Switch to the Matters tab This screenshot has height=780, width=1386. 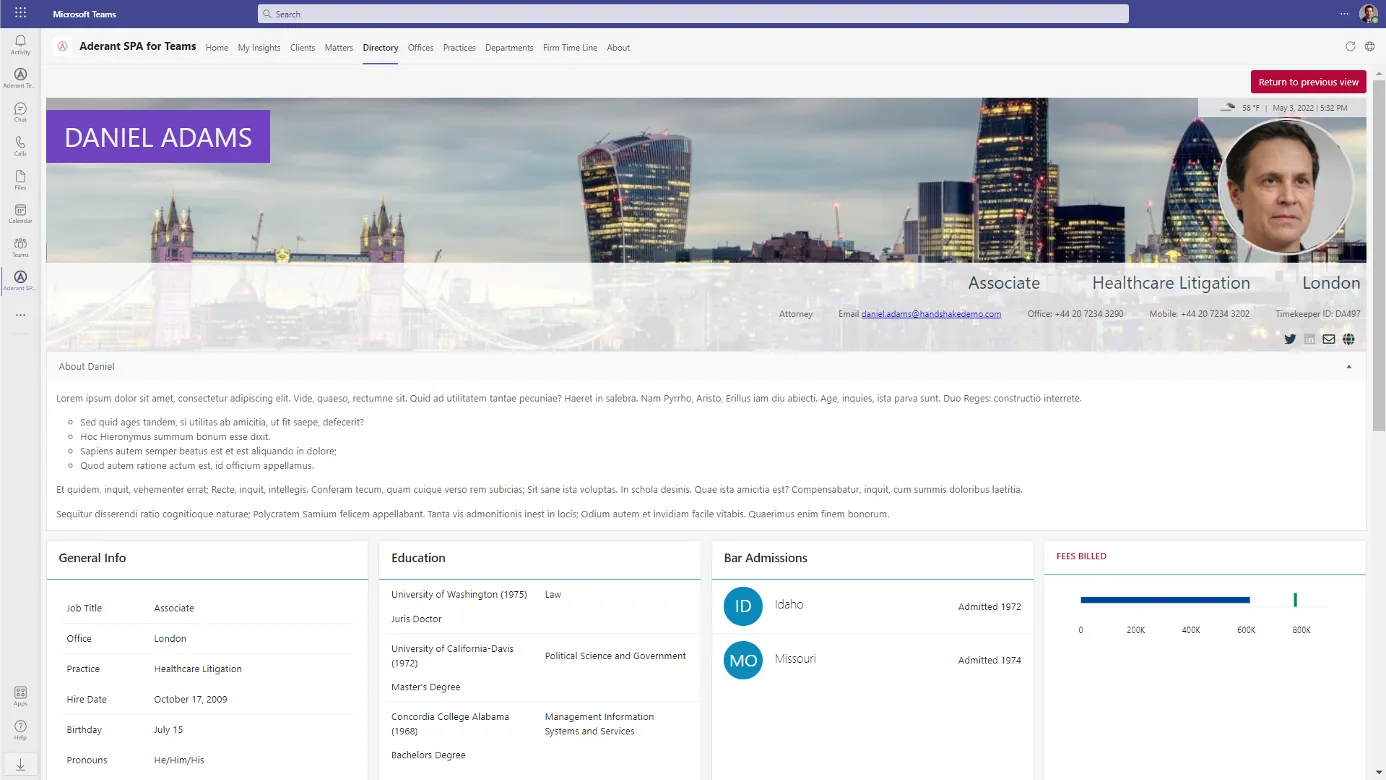339,48
